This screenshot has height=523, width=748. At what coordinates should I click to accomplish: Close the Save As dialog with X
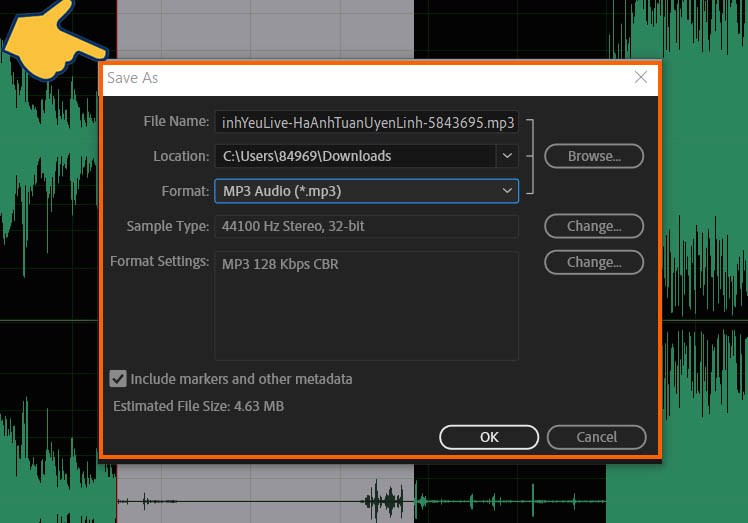641,78
